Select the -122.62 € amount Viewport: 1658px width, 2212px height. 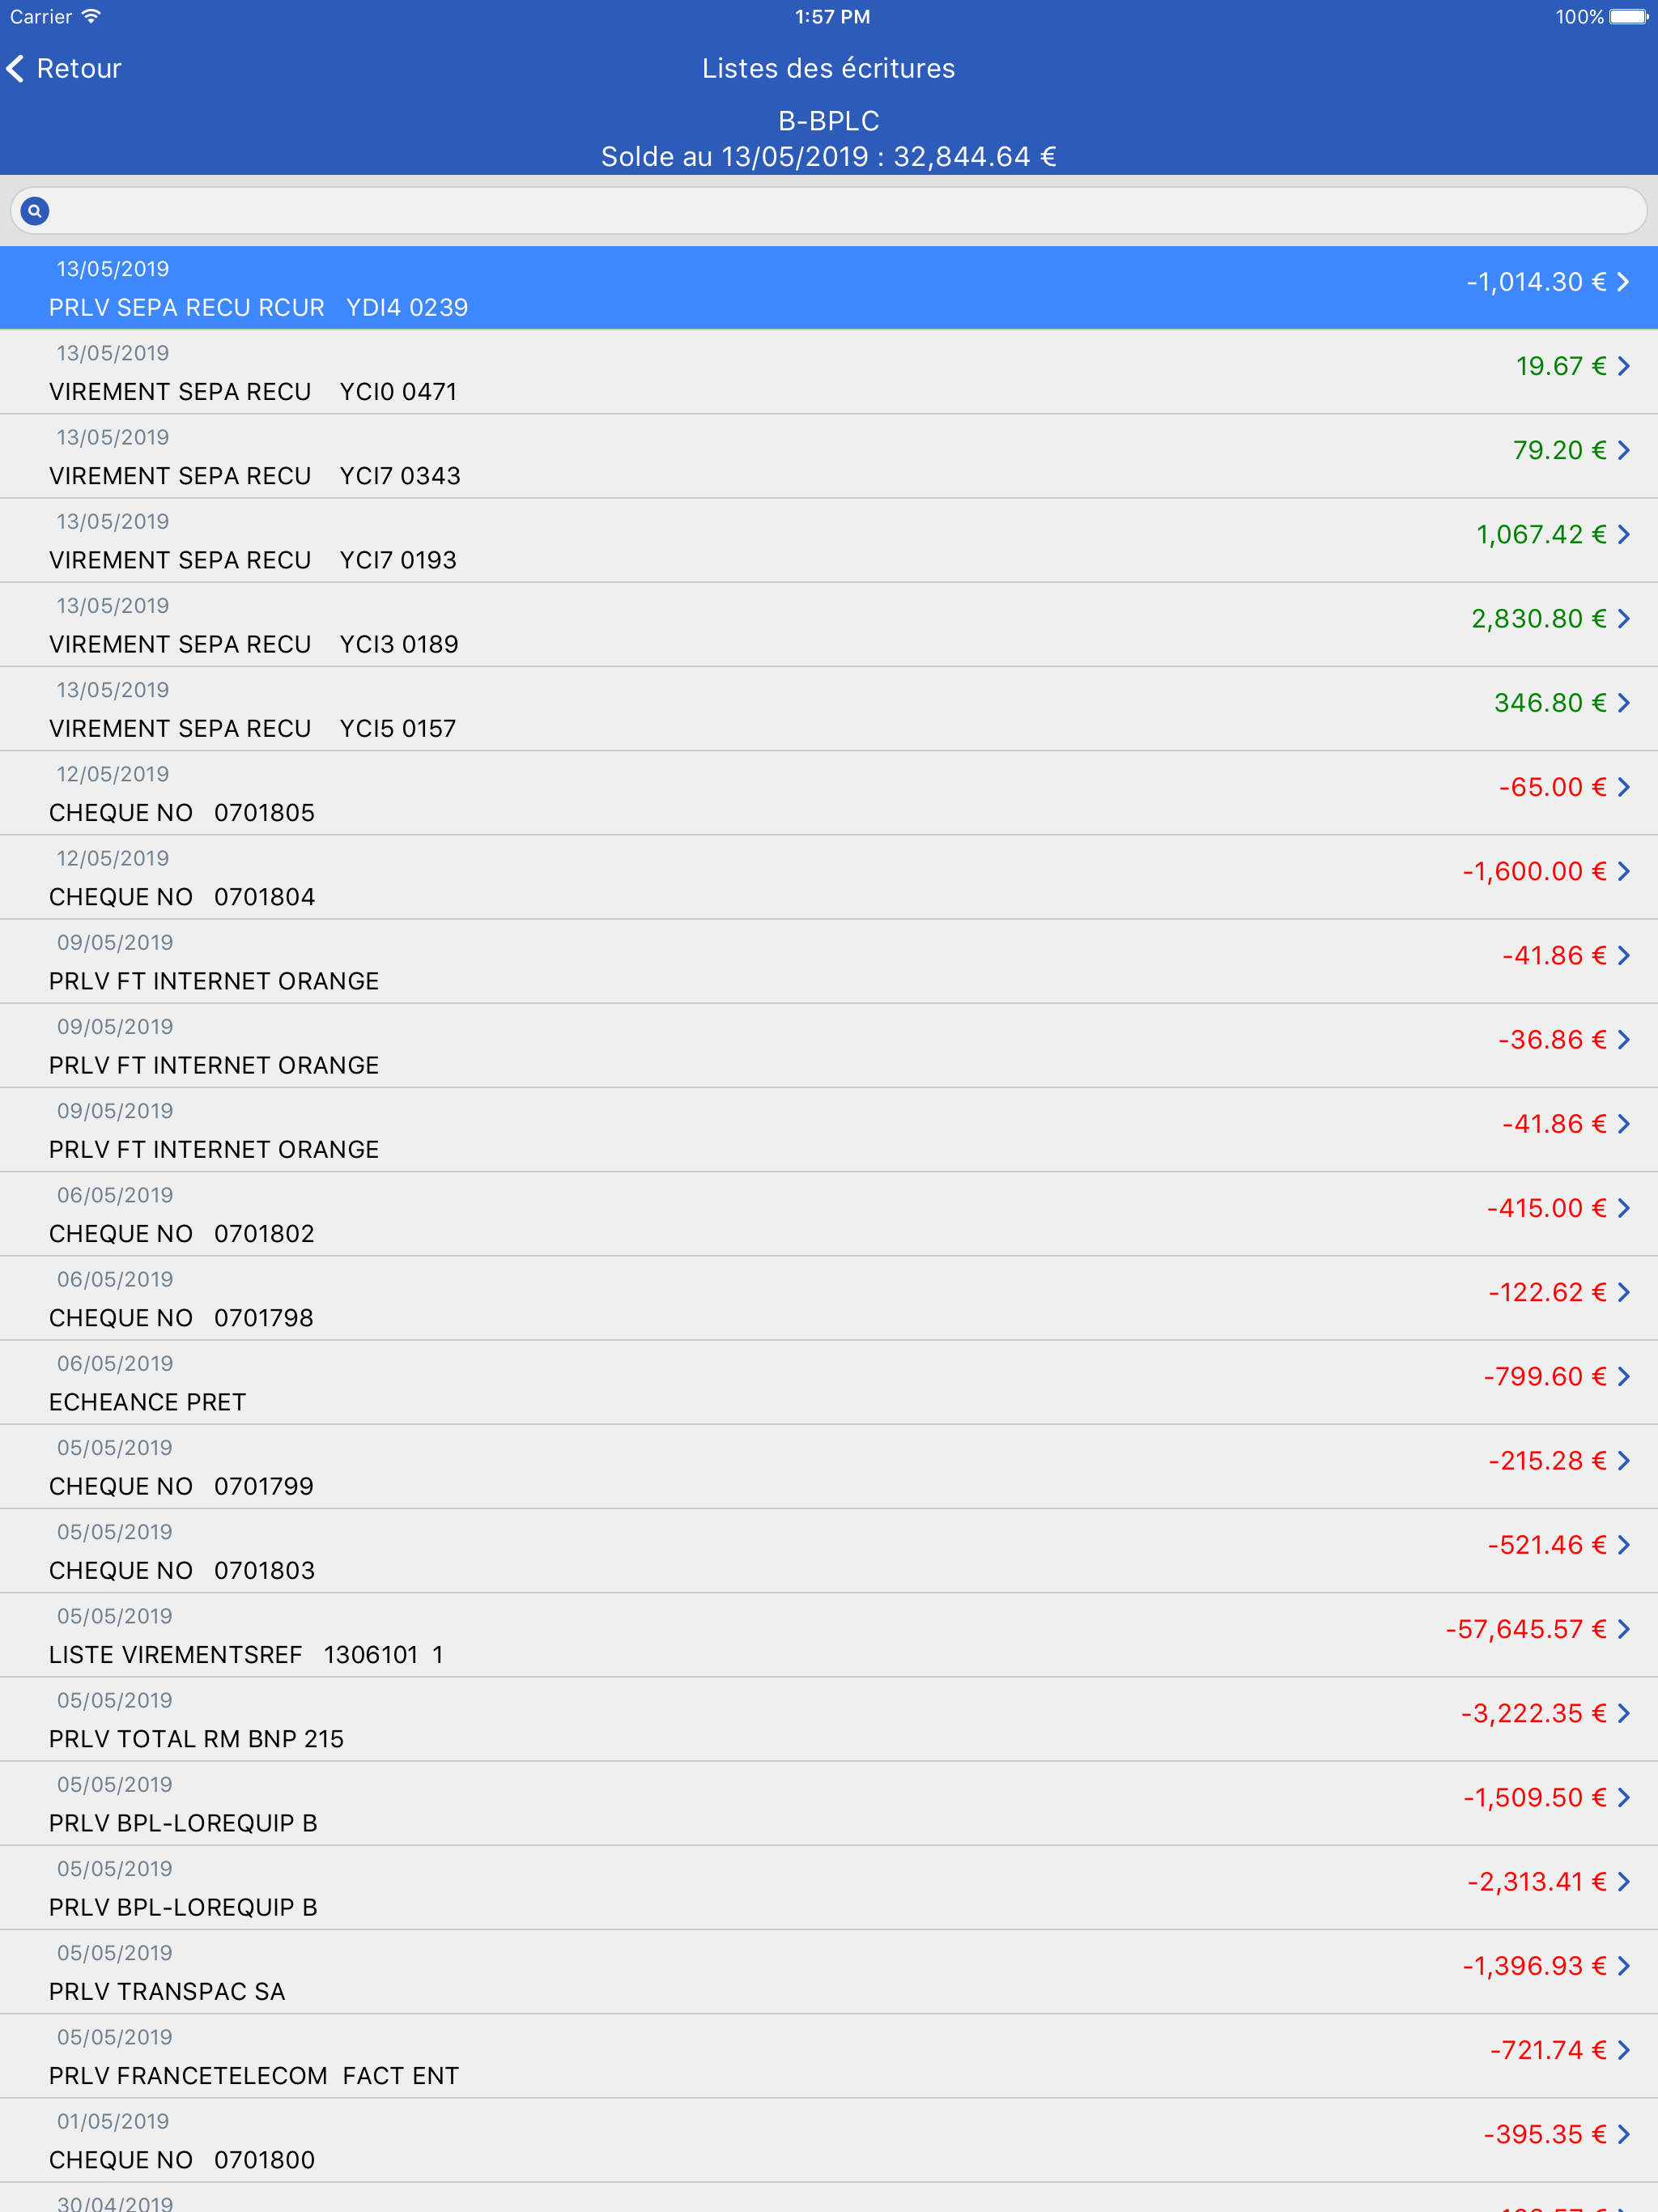[1548, 1292]
